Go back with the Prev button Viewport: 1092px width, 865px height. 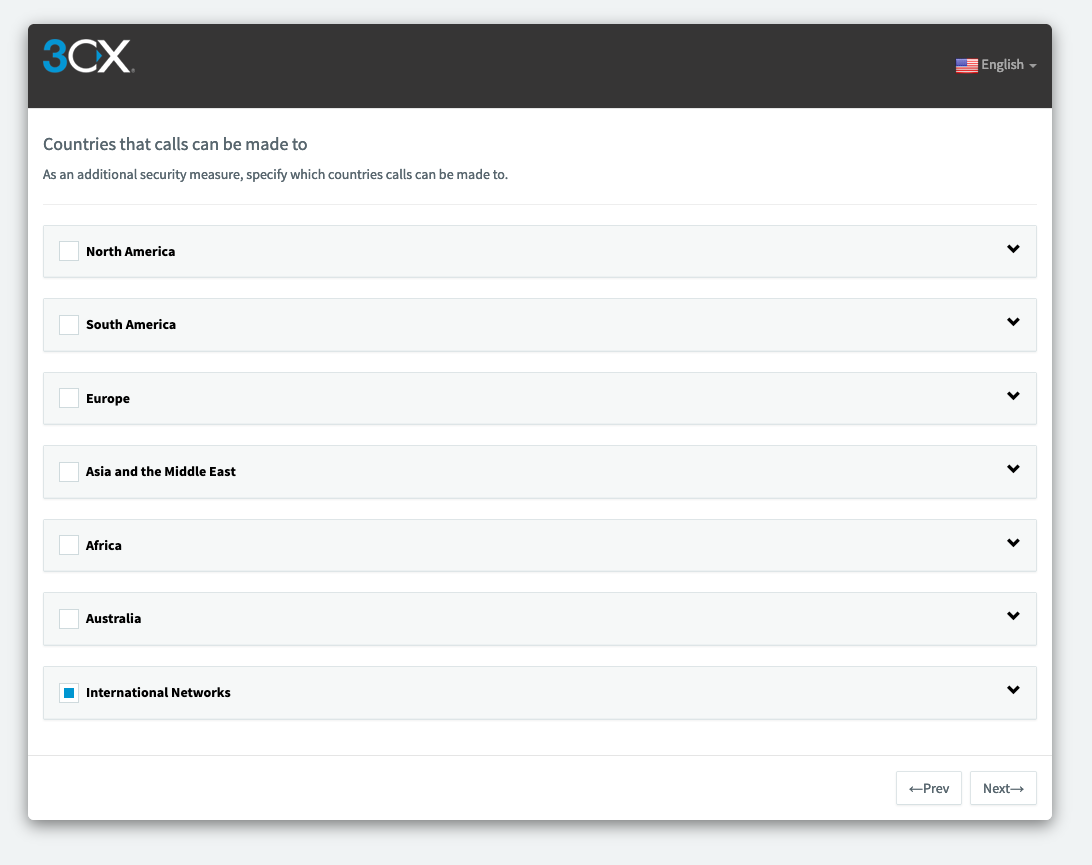click(x=928, y=788)
